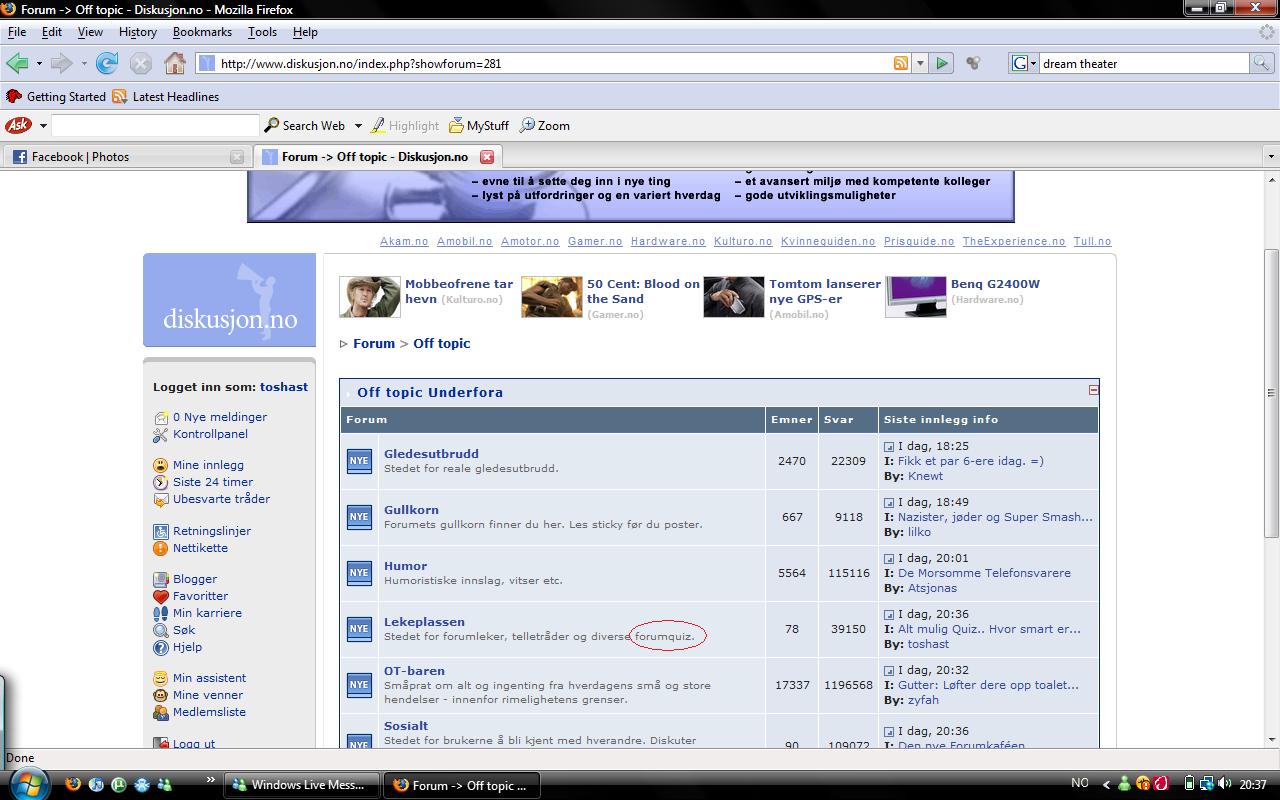The image size is (1280, 800).
Task: Open the Gullkorn forum link
Action: click(411, 510)
